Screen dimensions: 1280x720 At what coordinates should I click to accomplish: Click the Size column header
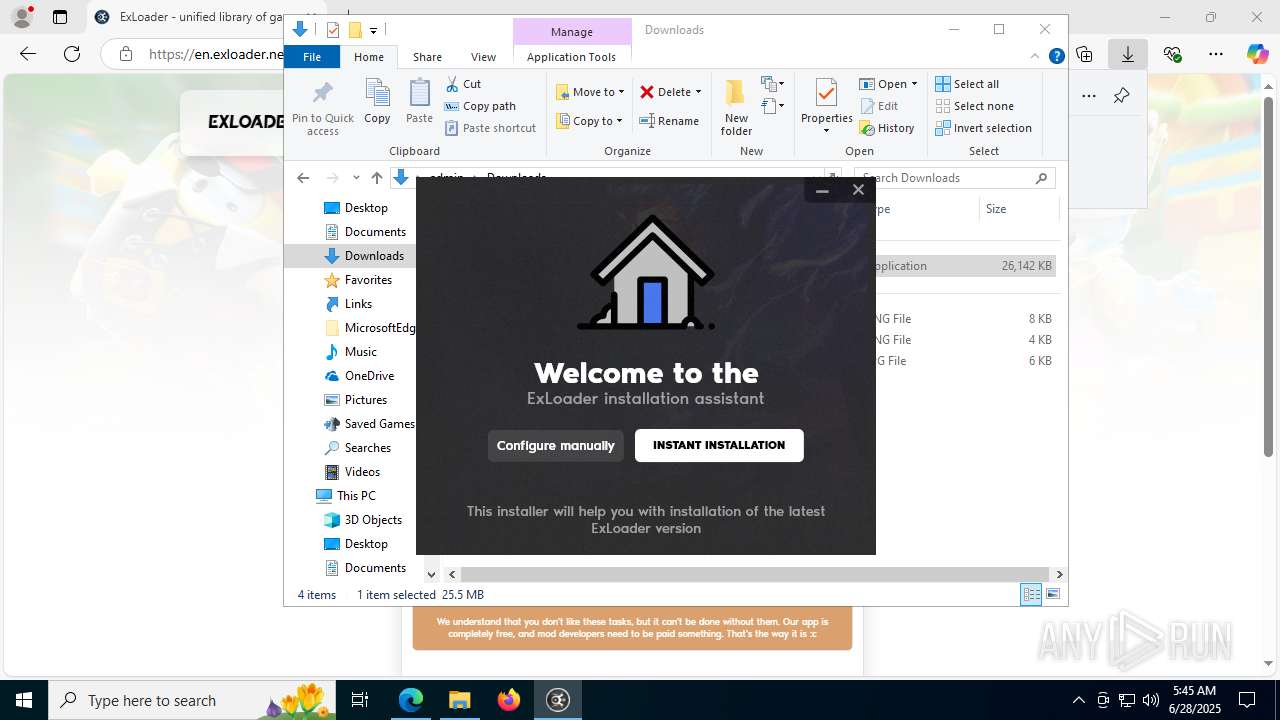pyautogui.click(x=1018, y=209)
